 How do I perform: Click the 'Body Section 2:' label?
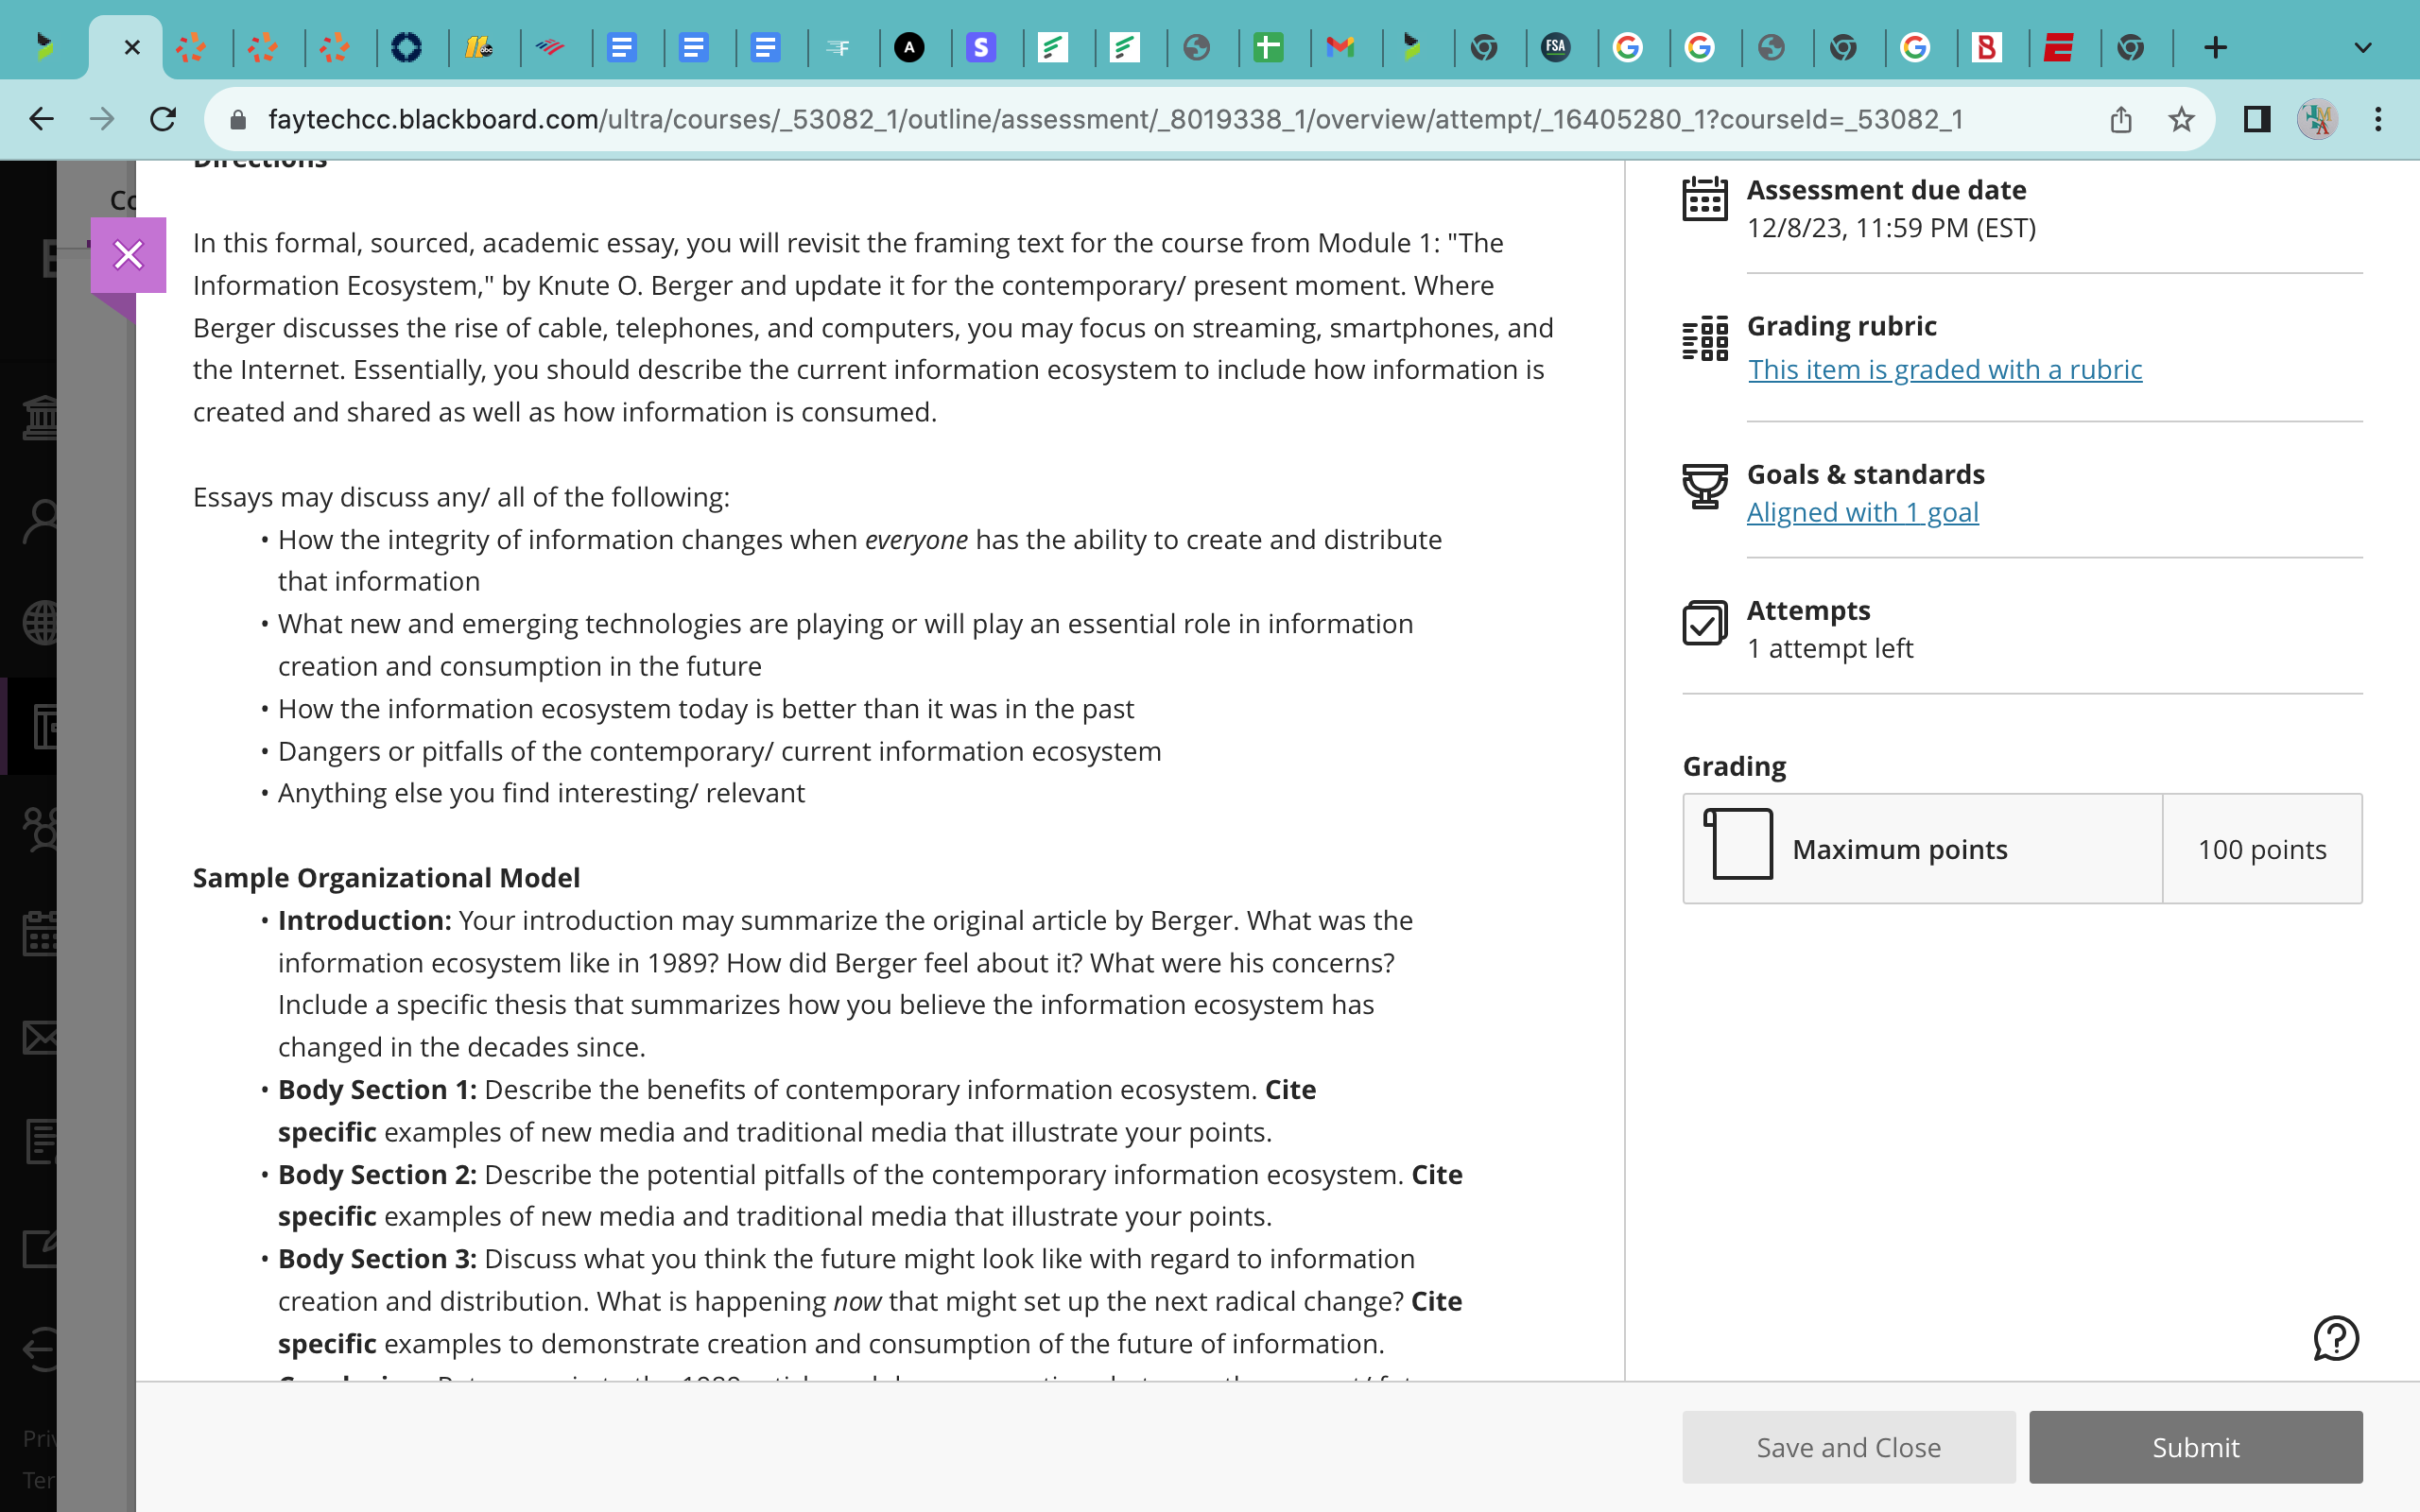377,1174
